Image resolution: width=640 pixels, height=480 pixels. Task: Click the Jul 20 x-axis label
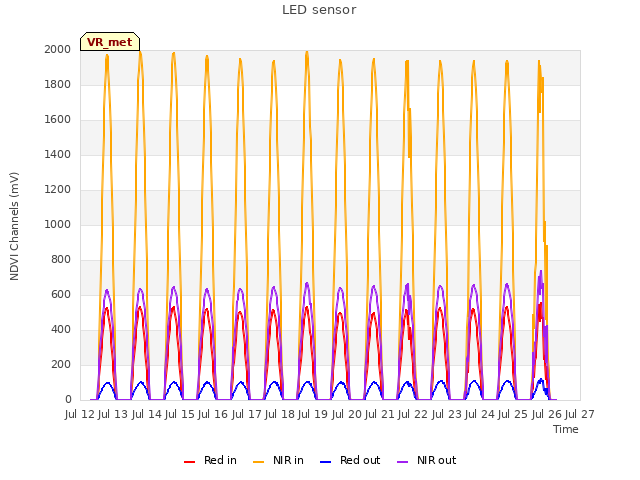pyautogui.click(x=346, y=414)
